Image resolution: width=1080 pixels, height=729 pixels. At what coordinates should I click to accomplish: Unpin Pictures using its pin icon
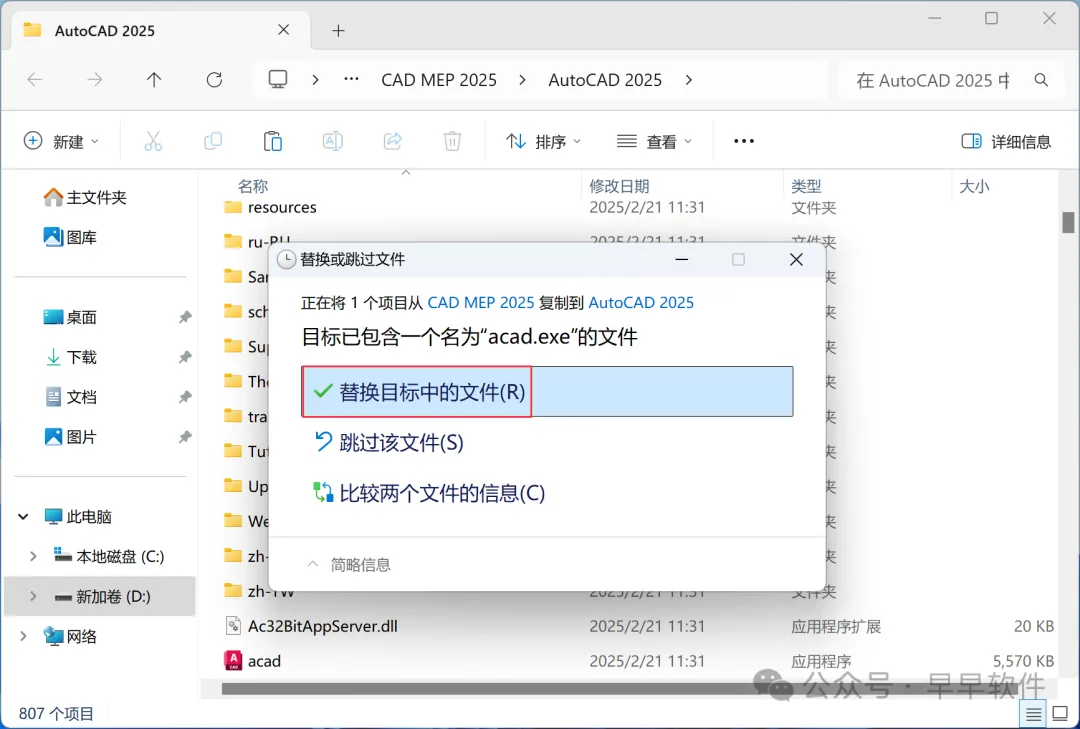click(185, 437)
